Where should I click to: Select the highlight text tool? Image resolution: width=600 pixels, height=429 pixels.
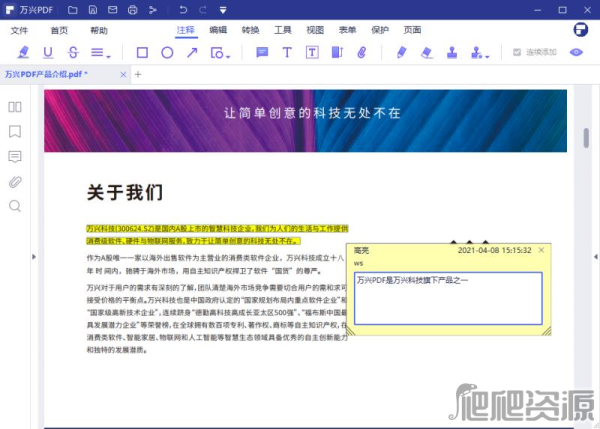[x=23, y=52]
